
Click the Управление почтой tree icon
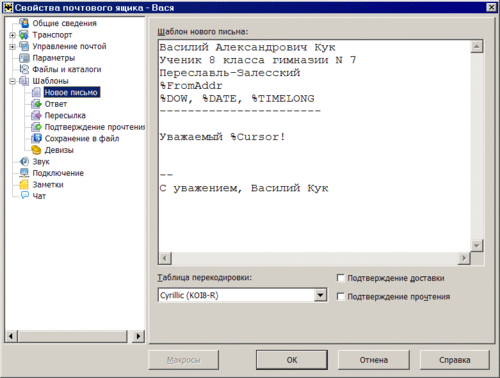pyautogui.click(x=24, y=46)
